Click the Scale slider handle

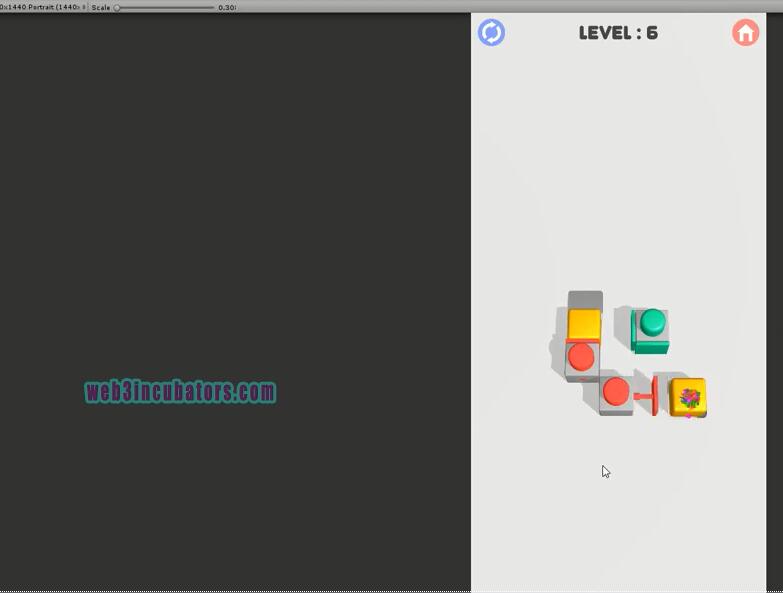[117, 7]
